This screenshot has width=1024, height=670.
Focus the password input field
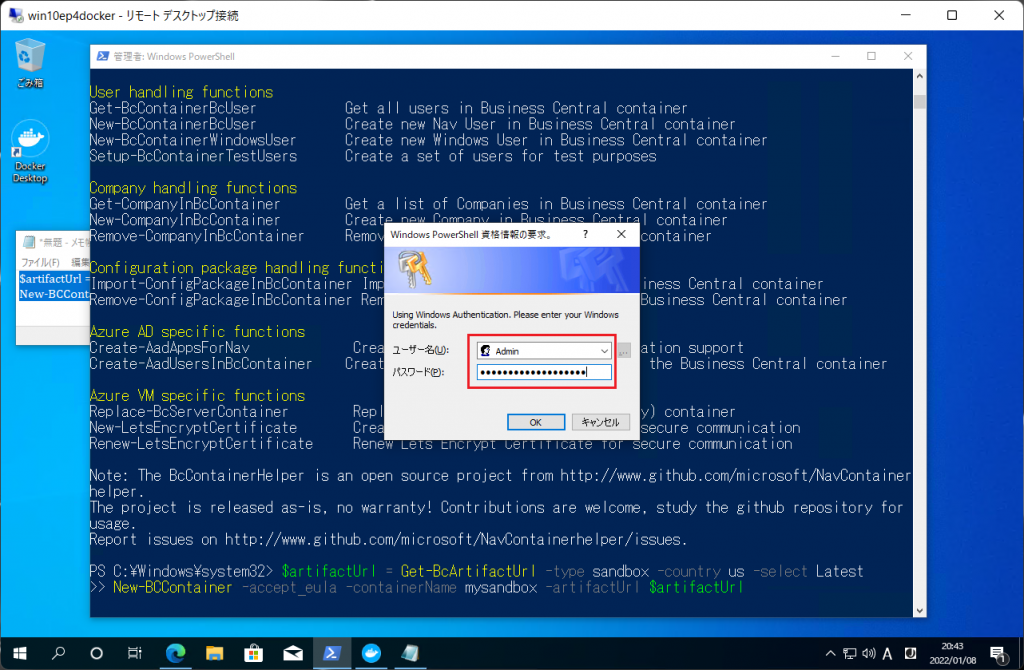coord(544,372)
